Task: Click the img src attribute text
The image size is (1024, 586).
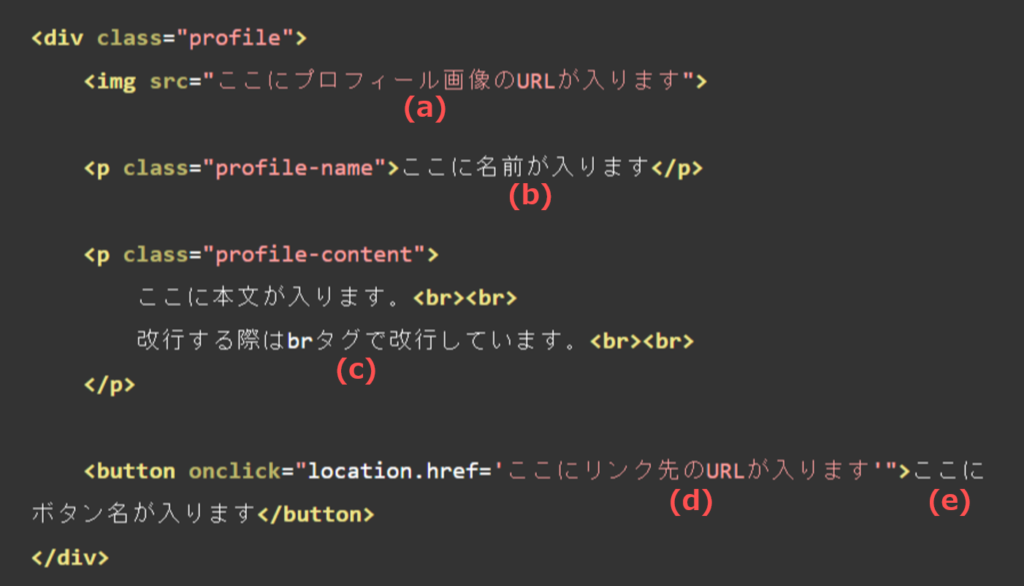Action: point(168,81)
